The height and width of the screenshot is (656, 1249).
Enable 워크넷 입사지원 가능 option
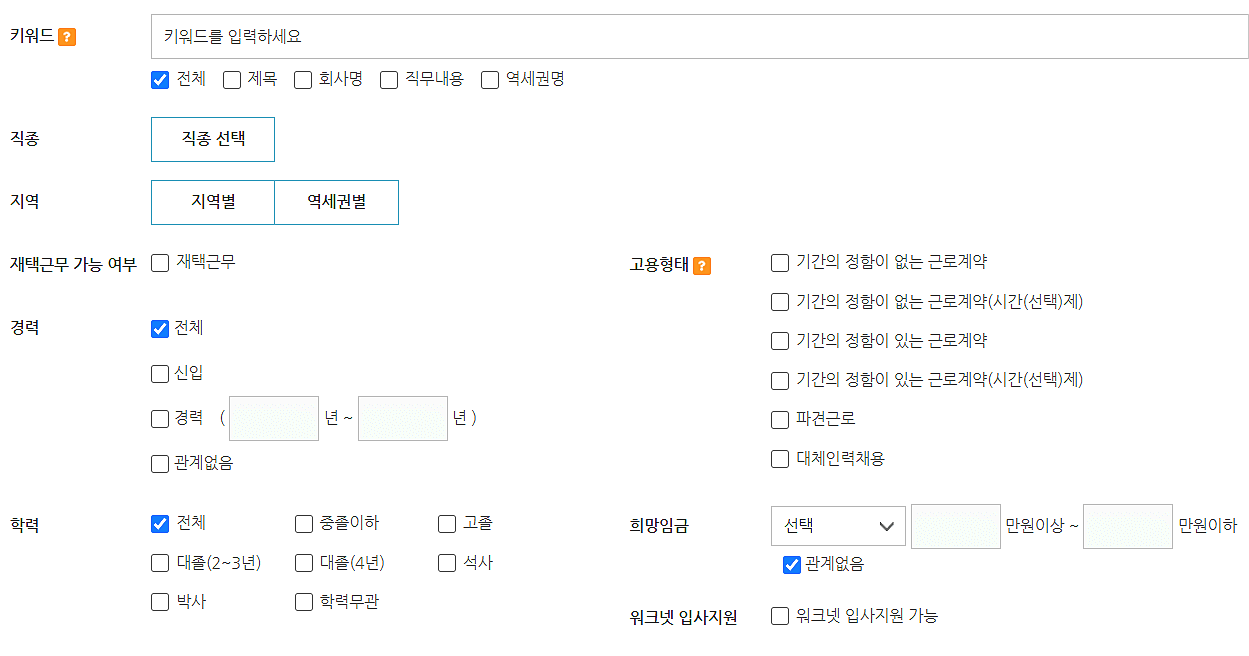coord(779,617)
